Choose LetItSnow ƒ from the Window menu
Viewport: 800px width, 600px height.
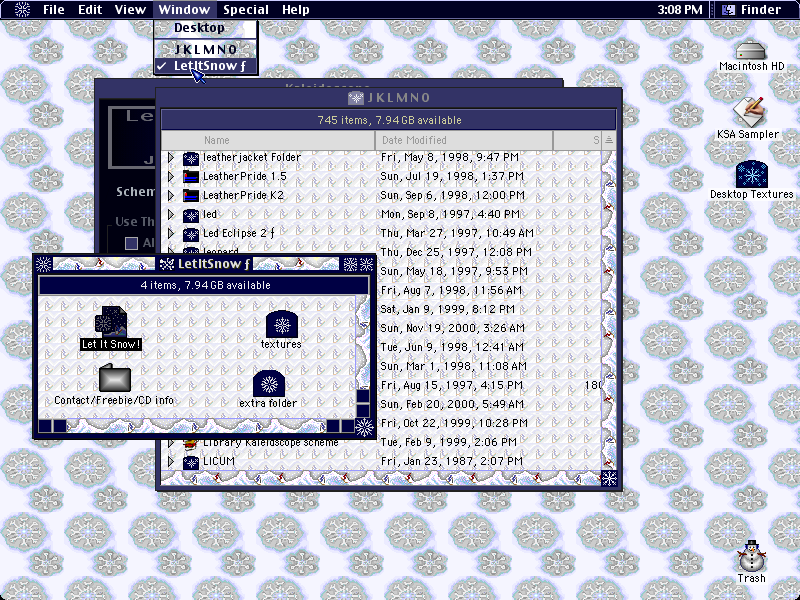pos(206,66)
